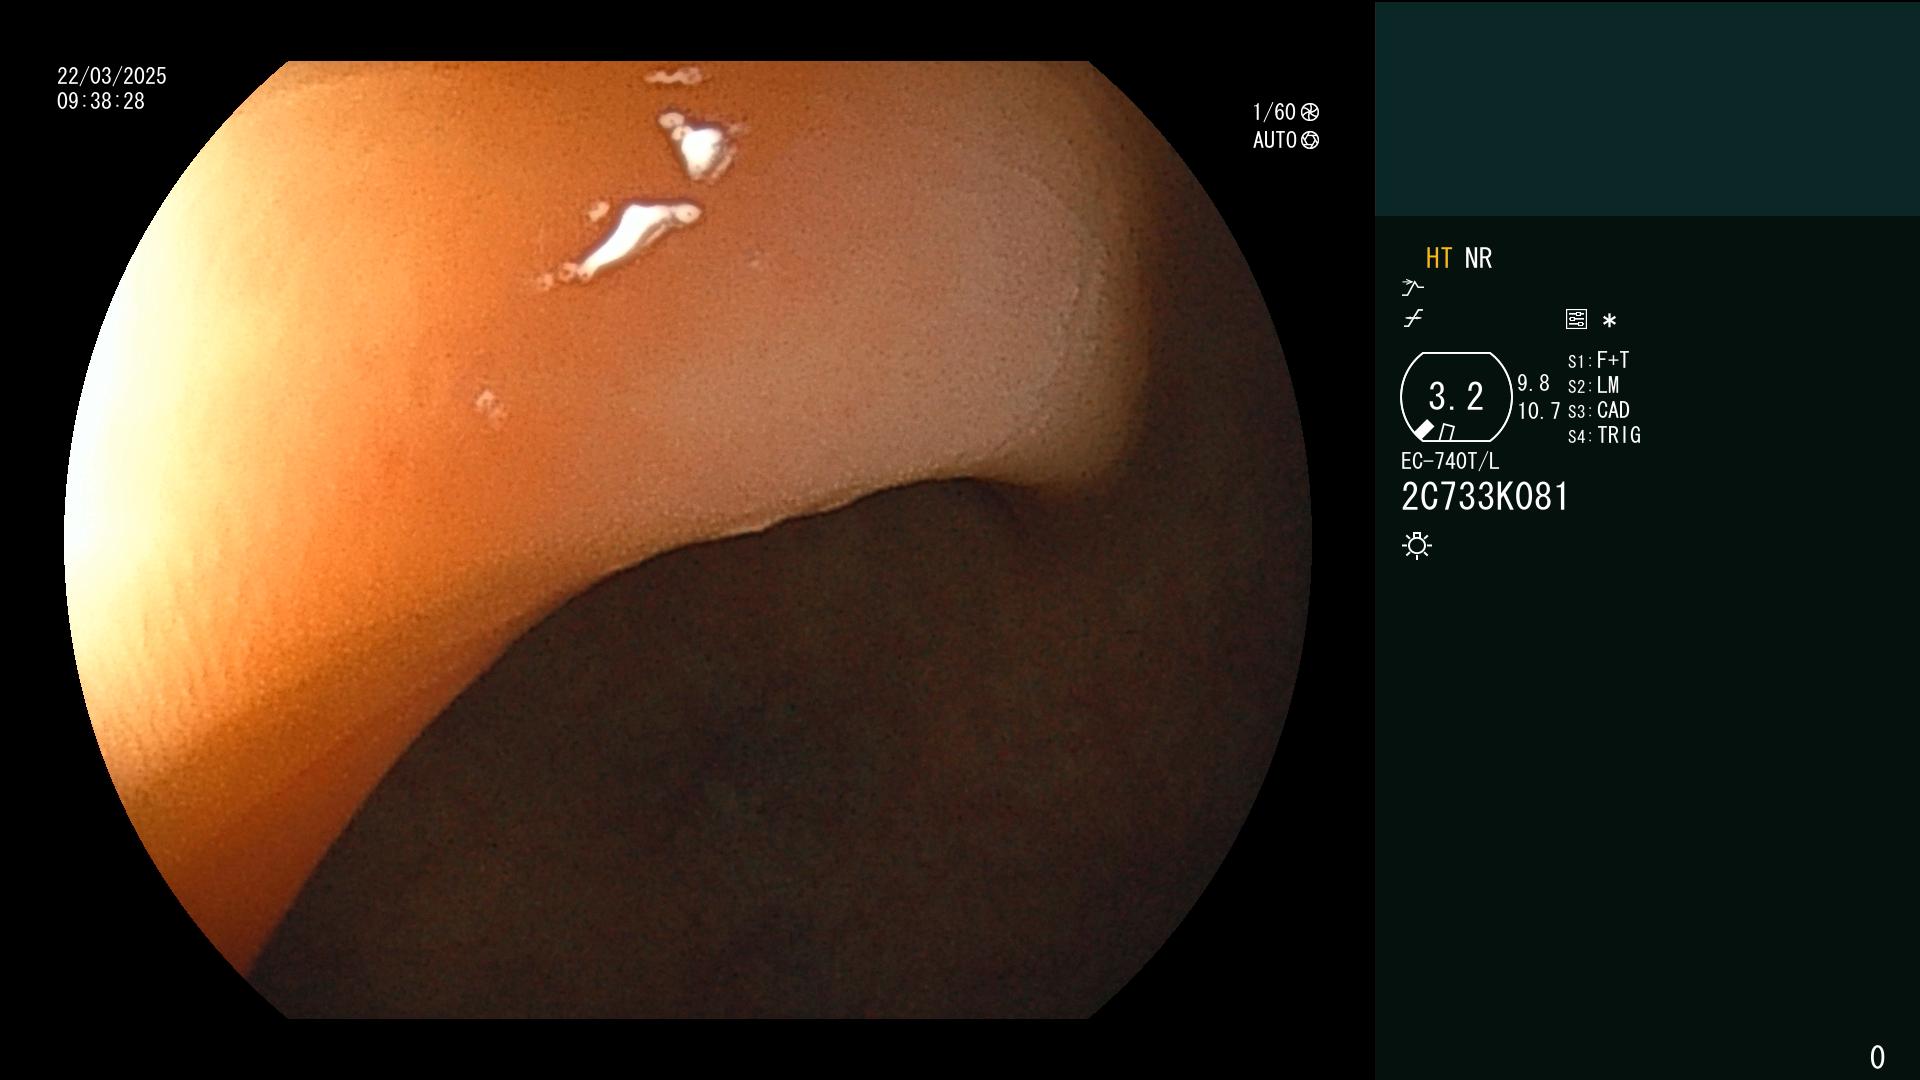Click the hollow rectangle channel marker in scope diagram
The image size is (1920, 1080).
1447,432
